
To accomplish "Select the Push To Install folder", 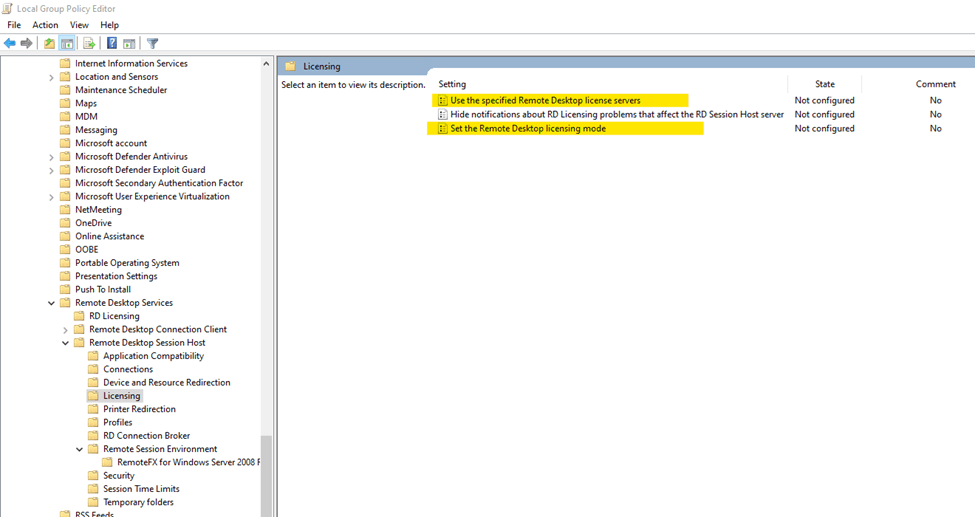I will (x=103, y=289).
